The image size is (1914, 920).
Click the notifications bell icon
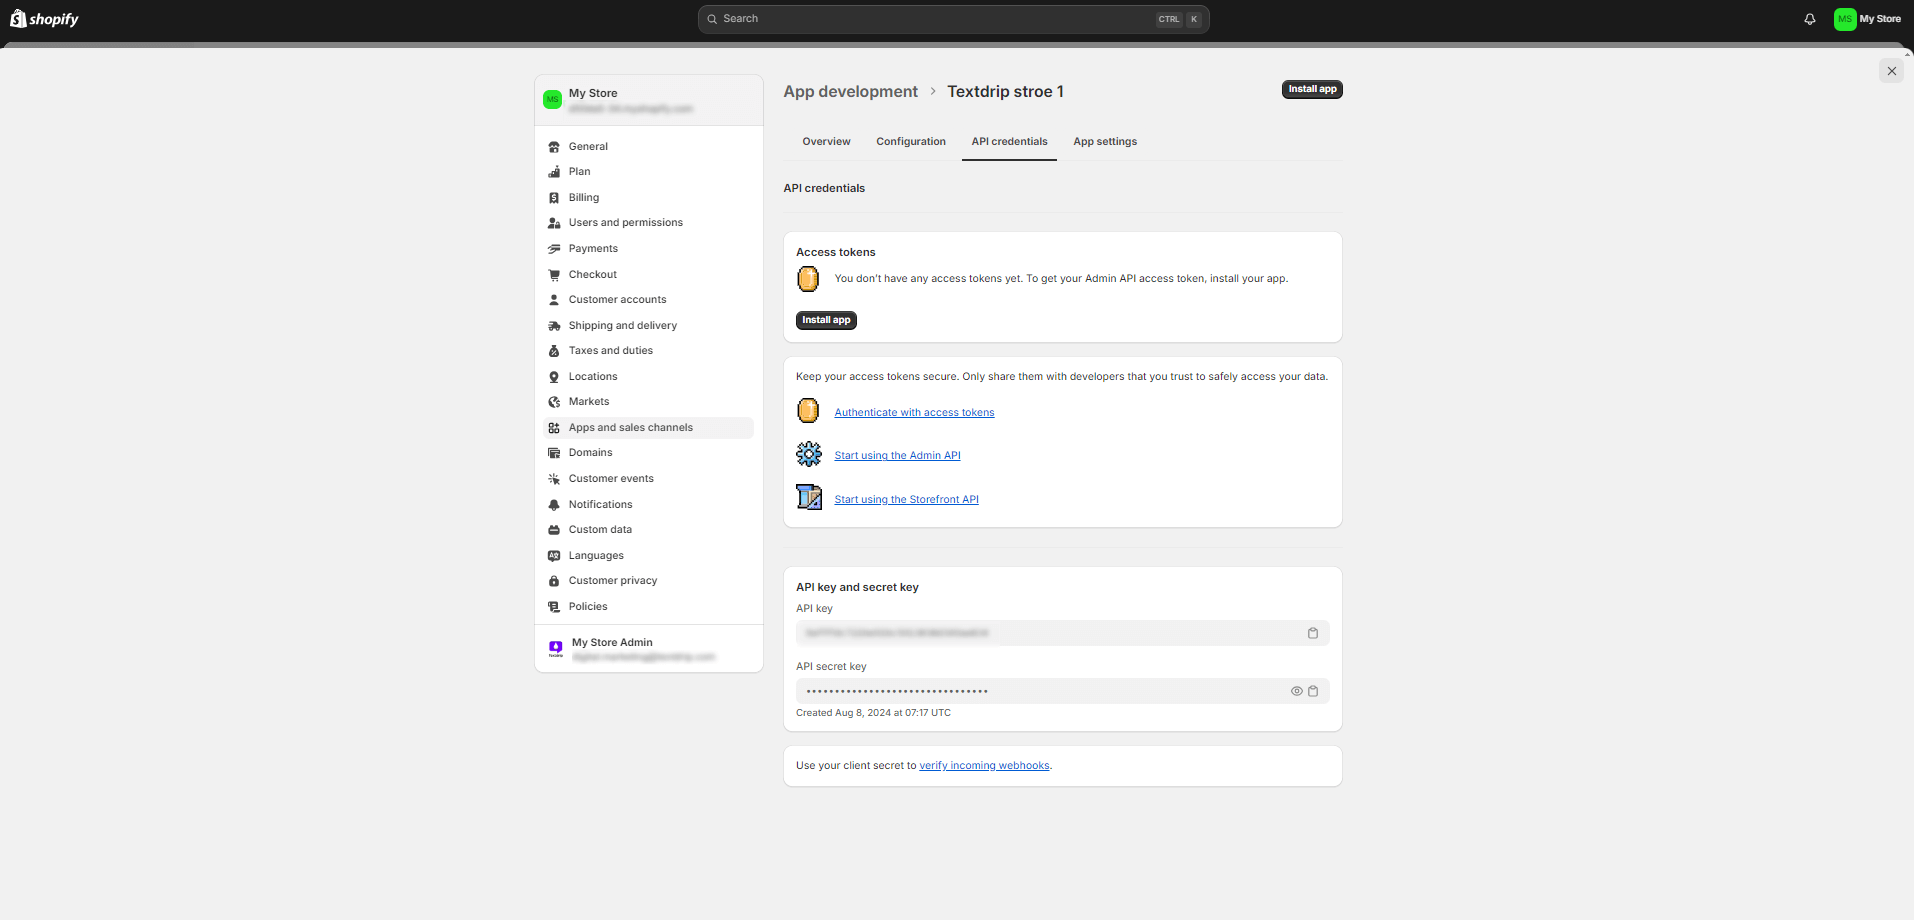point(1809,18)
